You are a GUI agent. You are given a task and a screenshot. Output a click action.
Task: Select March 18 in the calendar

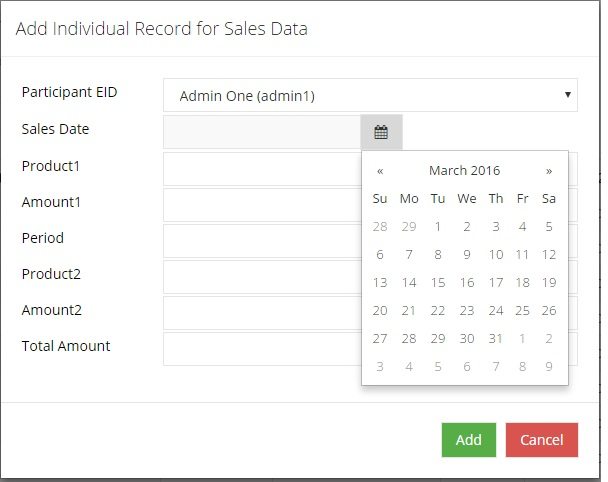pos(522,283)
